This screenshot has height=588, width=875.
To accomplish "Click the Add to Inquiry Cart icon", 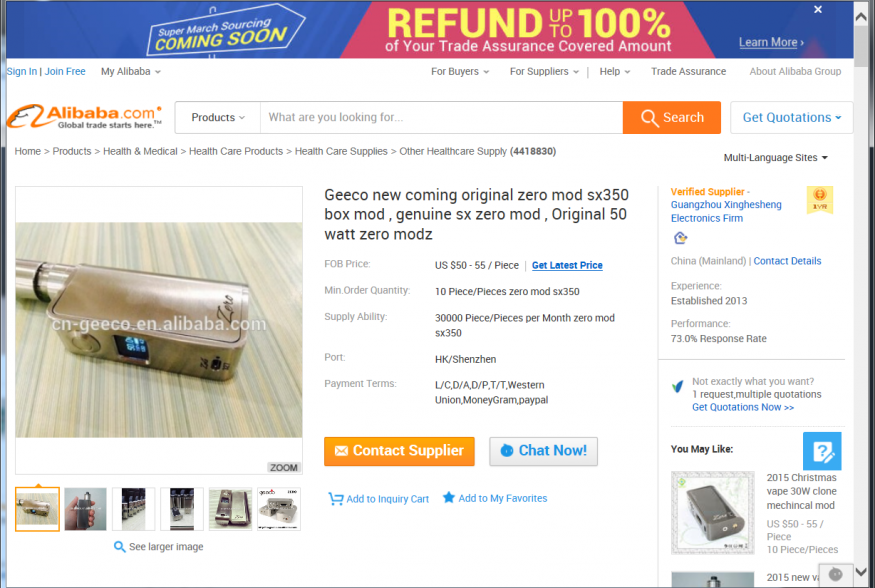I will [x=335, y=499].
